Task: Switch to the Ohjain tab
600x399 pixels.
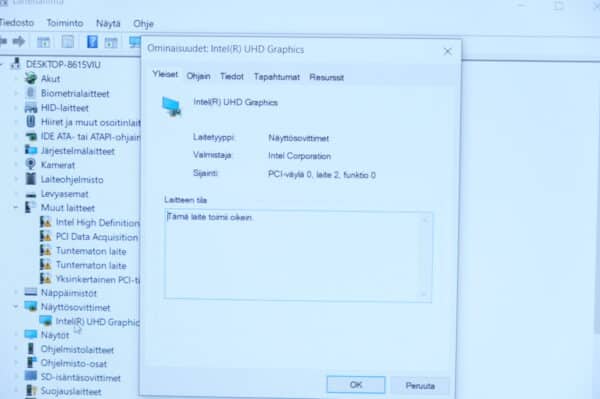Action: pos(198,76)
